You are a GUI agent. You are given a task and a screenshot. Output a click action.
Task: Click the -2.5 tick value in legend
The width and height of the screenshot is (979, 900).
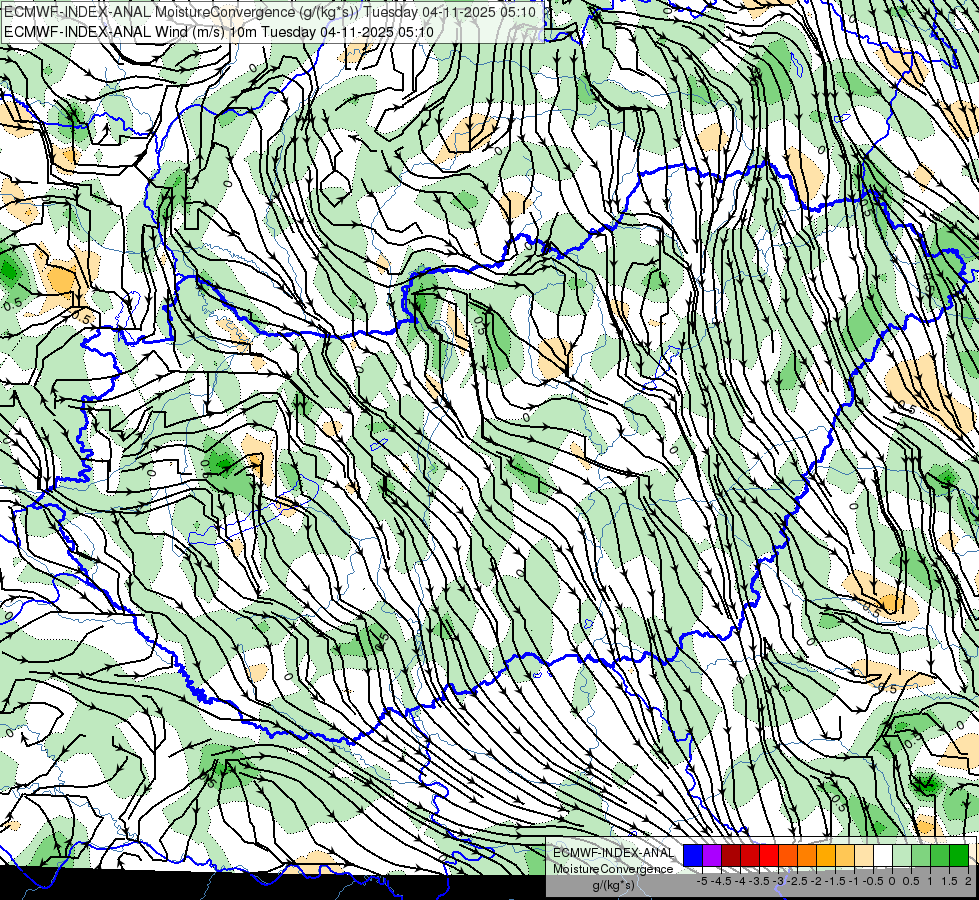[x=797, y=881]
